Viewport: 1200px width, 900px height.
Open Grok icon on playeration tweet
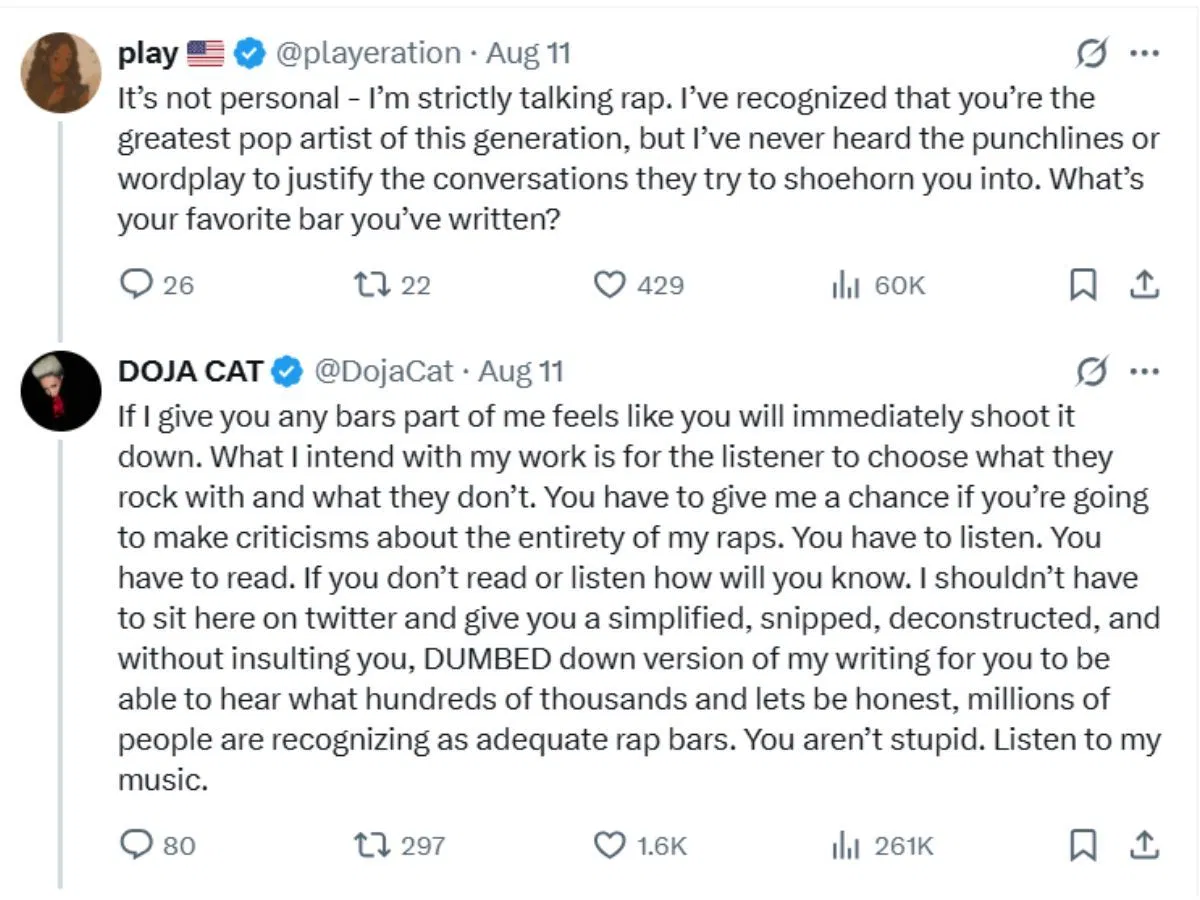point(1091,55)
